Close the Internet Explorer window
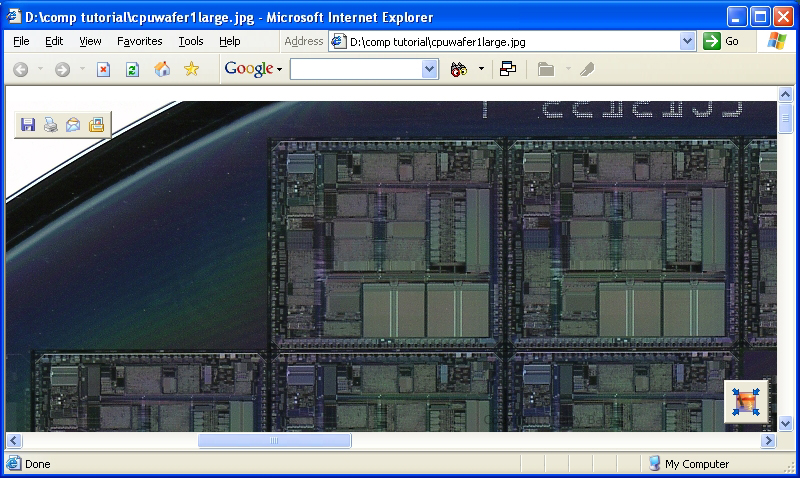 pos(783,17)
